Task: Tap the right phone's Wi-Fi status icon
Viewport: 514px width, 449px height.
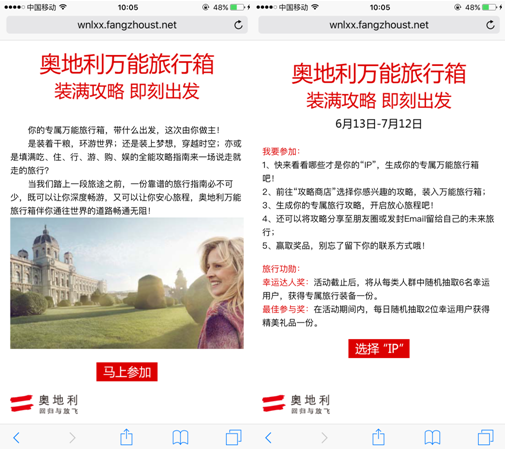Action: tap(315, 7)
